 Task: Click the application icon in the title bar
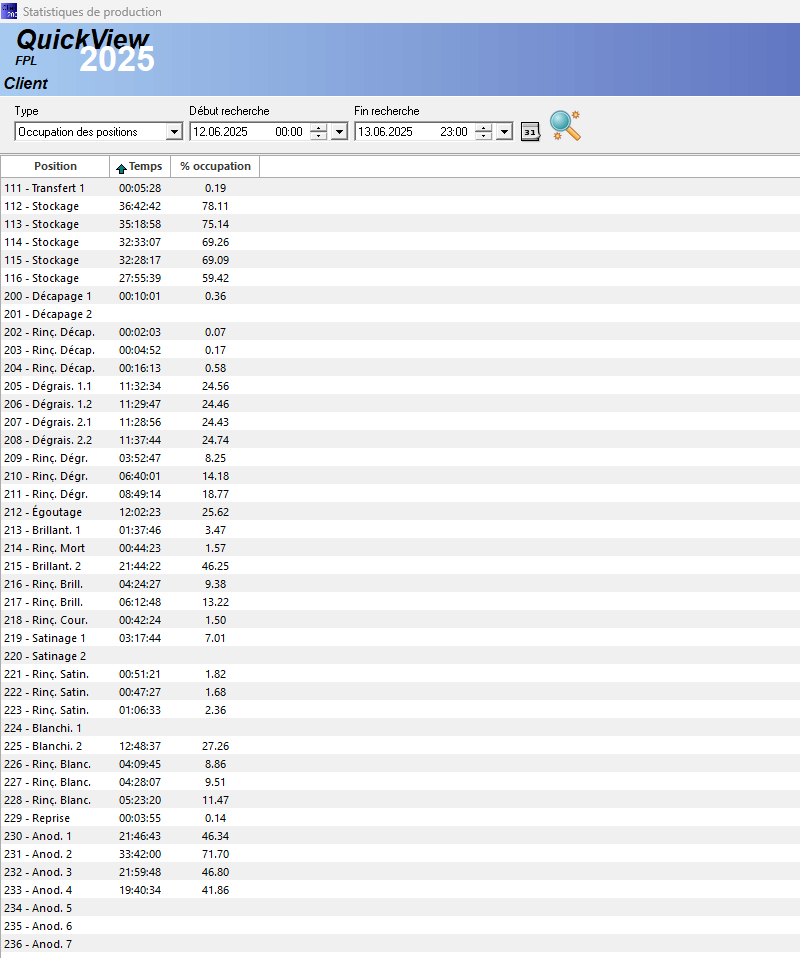tap(9, 11)
